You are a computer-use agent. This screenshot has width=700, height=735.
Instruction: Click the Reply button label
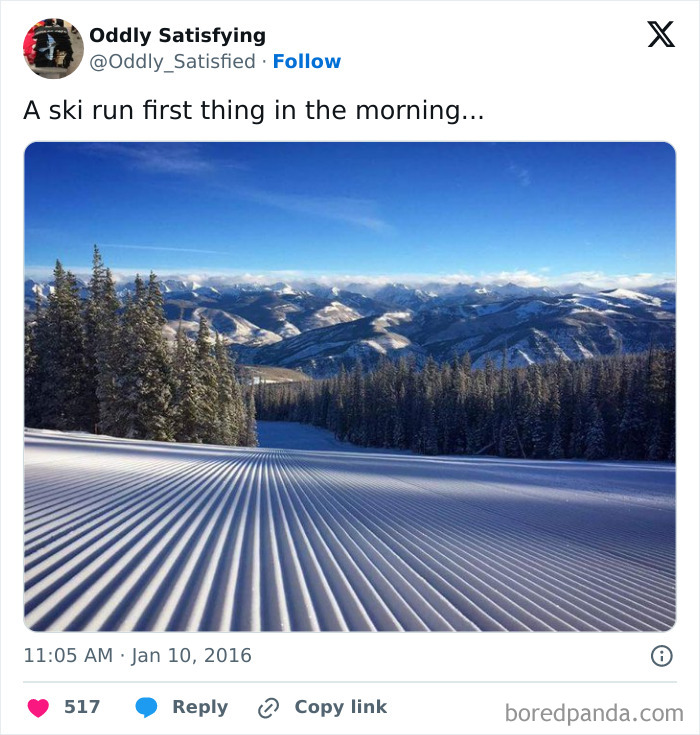point(199,707)
